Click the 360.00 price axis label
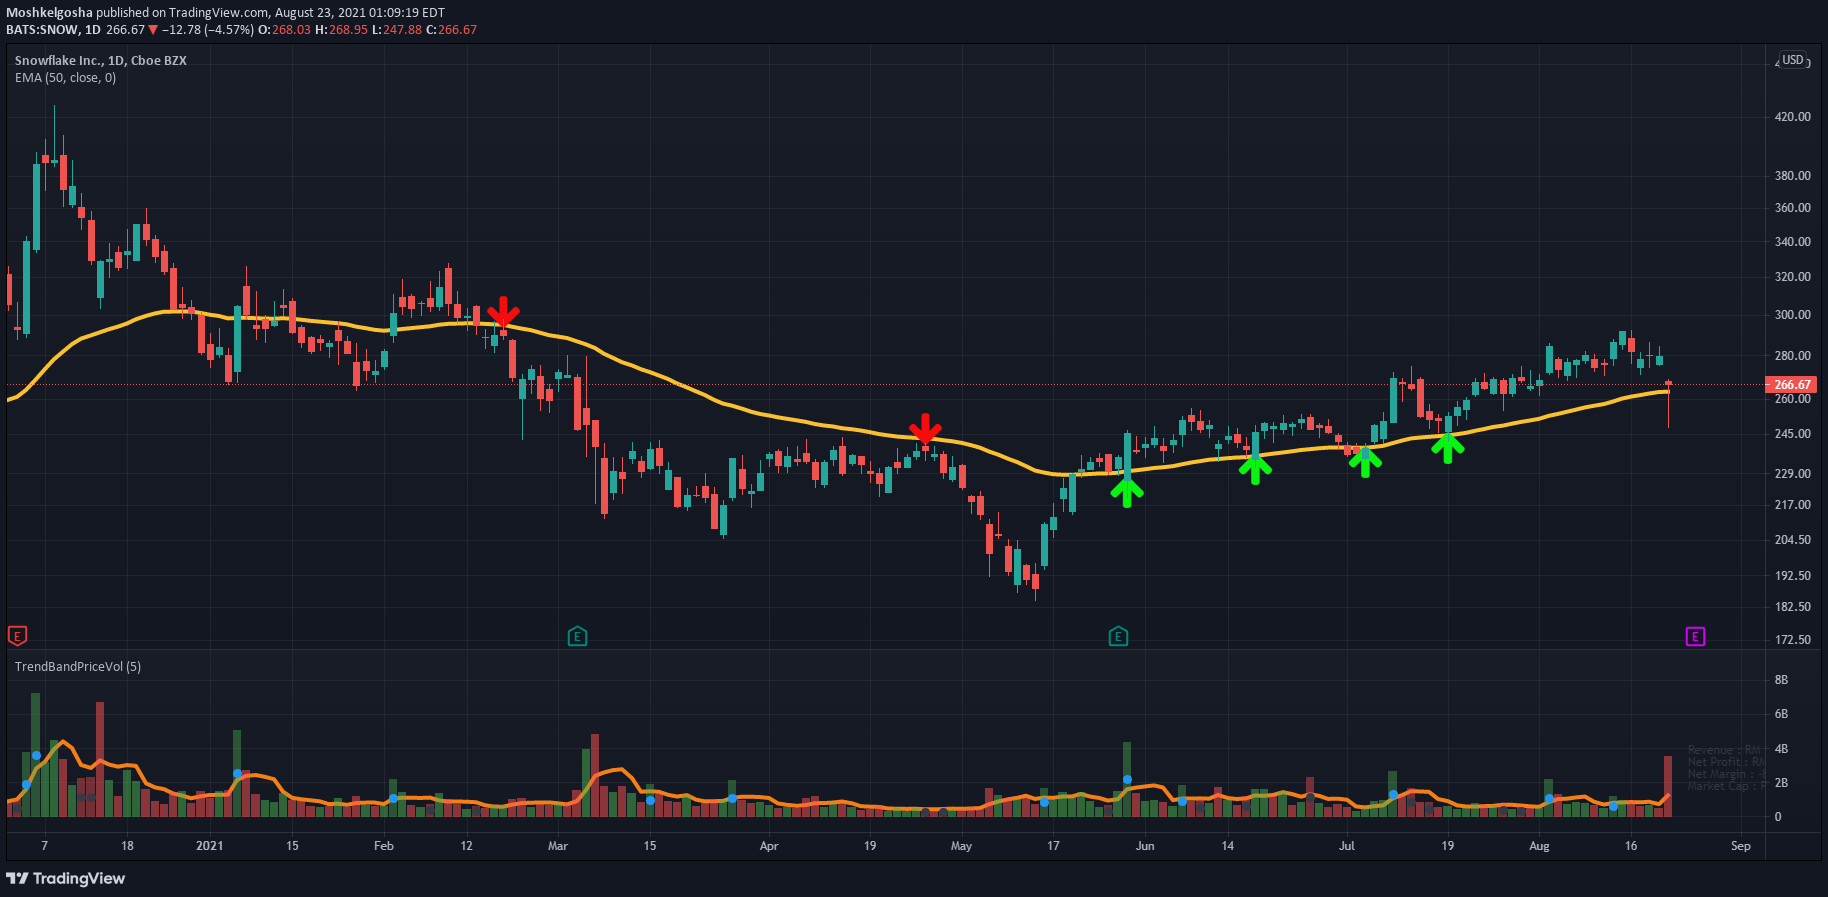1828x897 pixels. 1793,208
